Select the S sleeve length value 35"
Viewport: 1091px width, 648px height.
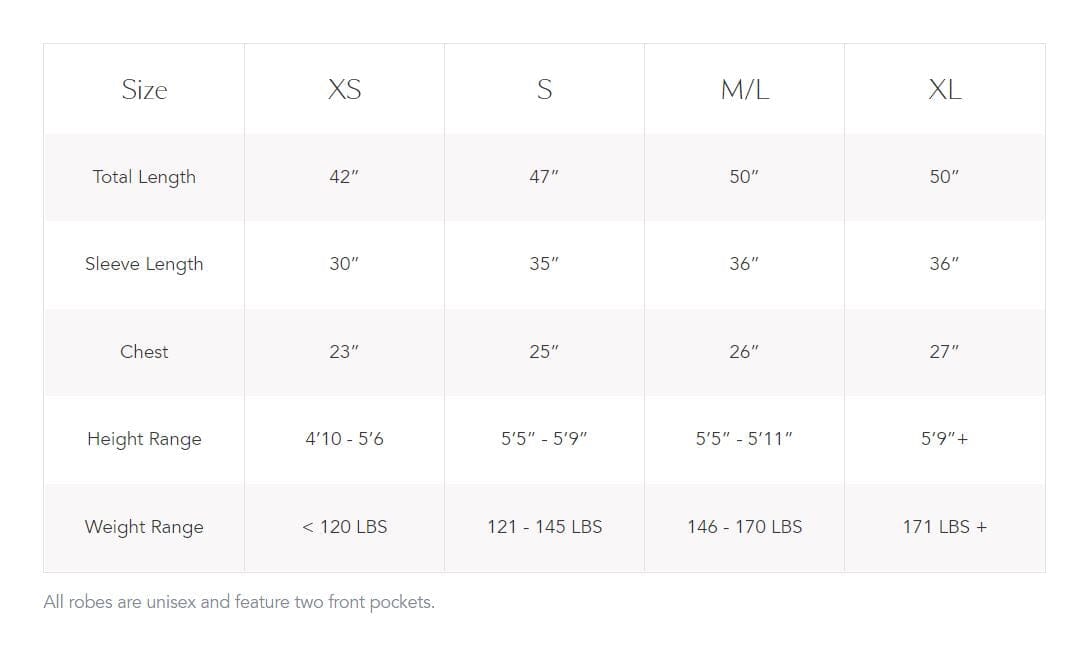tap(544, 264)
